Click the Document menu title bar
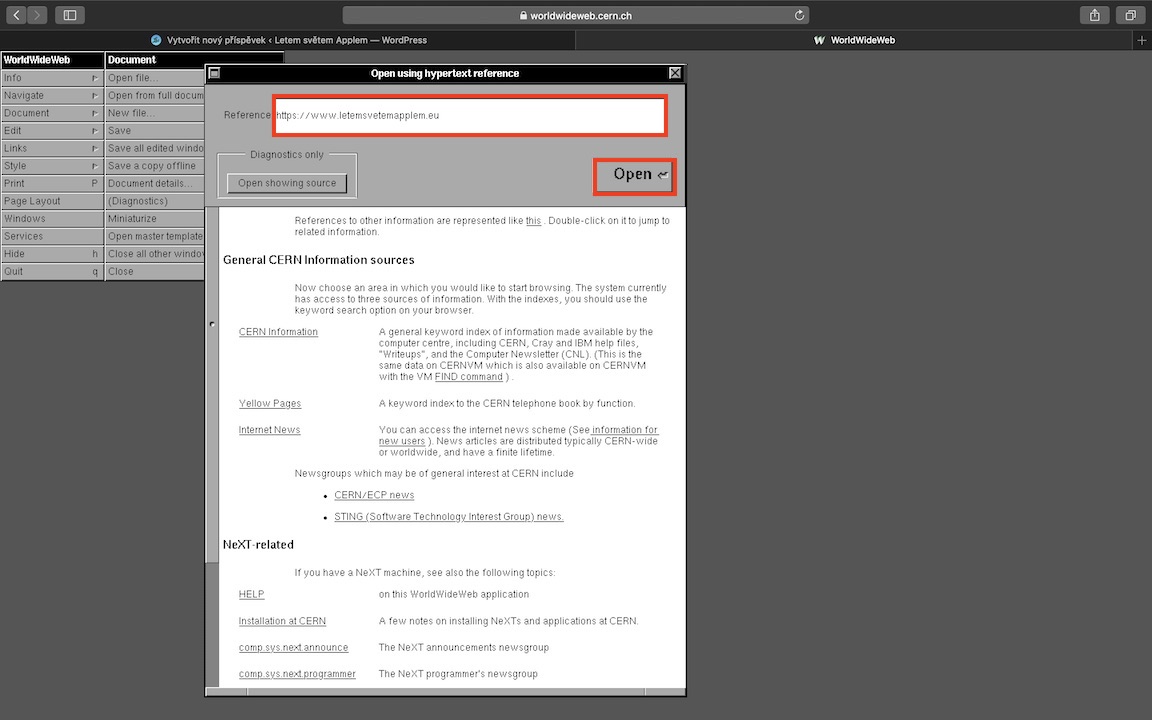The height and width of the screenshot is (720, 1152). pos(194,60)
